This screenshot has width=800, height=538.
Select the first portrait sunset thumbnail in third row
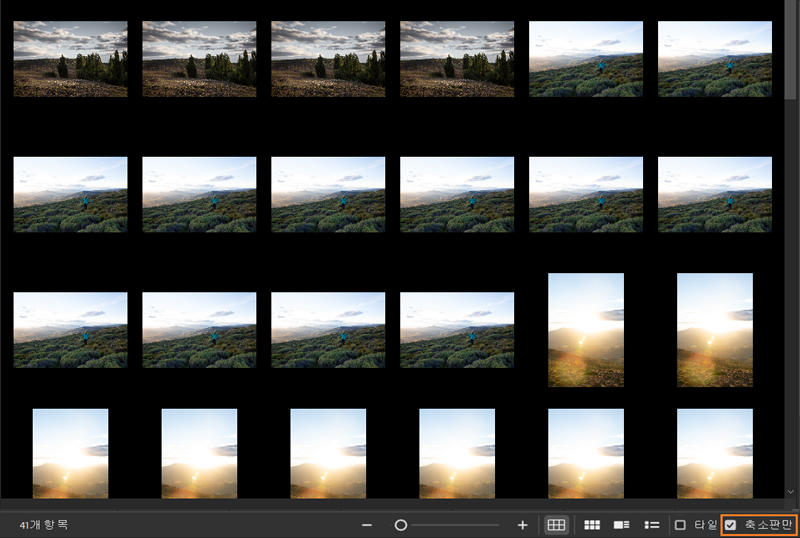(x=586, y=330)
